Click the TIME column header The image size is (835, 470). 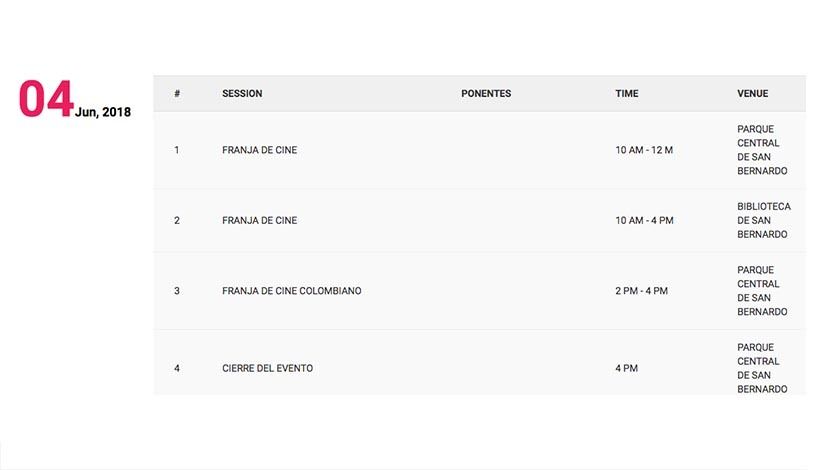click(627, 94)
